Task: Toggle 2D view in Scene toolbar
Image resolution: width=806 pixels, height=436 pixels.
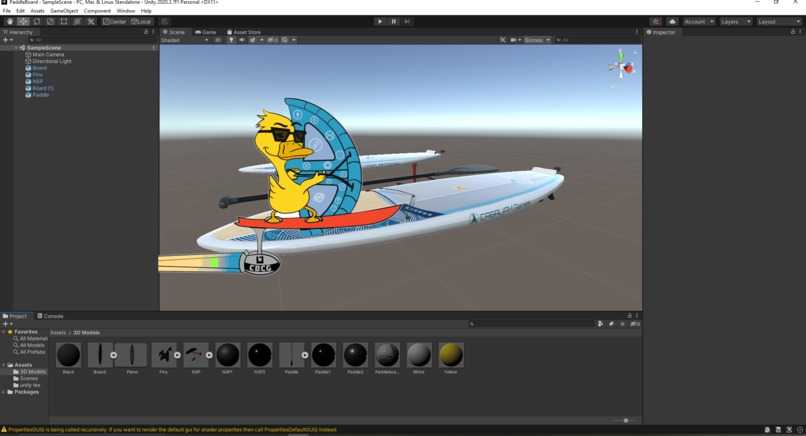Action: pyautogui.click(x=217, y=40)
